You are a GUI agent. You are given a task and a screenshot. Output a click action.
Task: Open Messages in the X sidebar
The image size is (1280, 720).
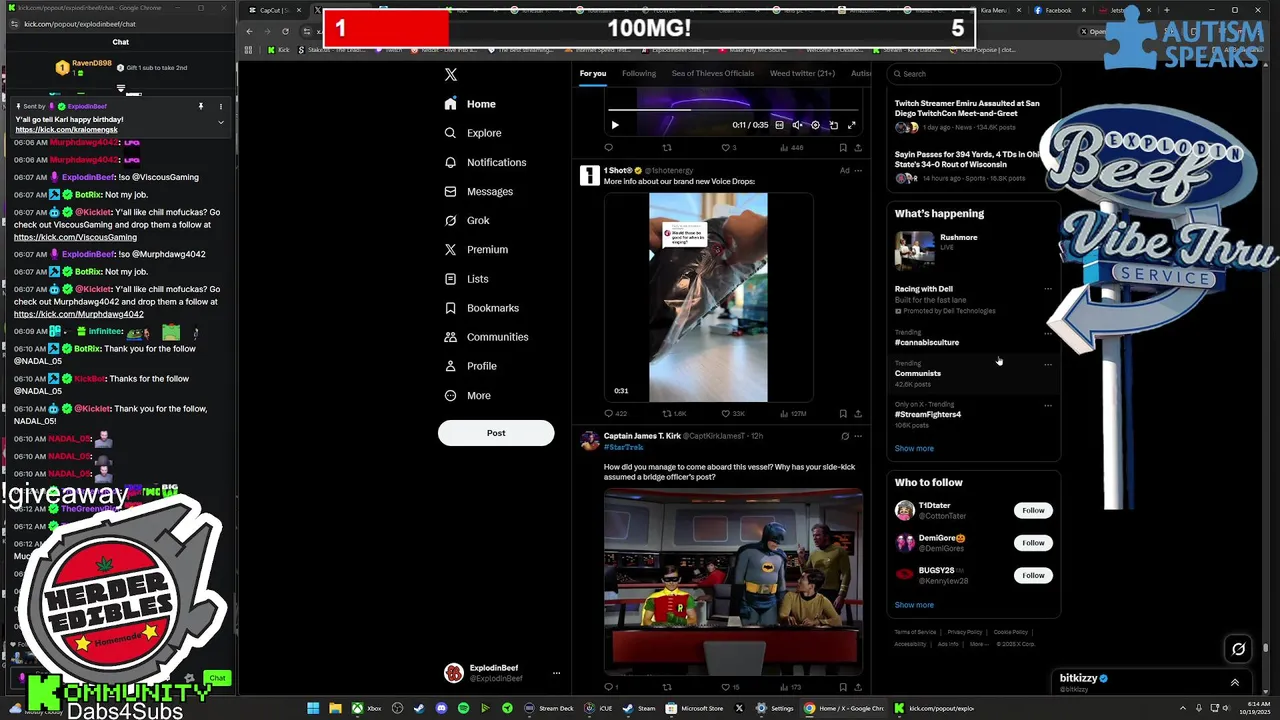tap(478, 191)
